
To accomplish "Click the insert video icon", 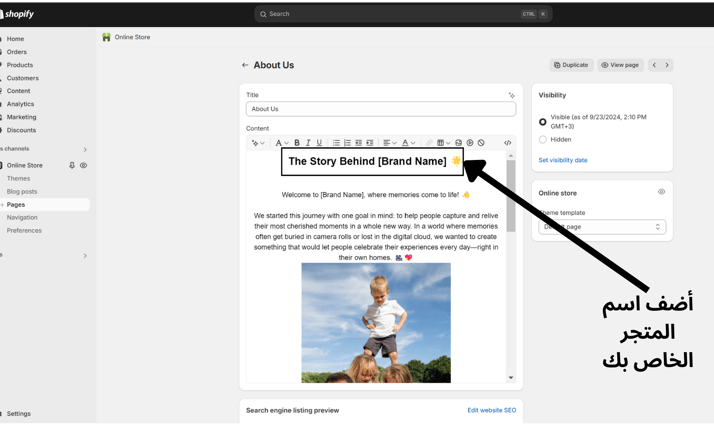I will pyautogui.click(x=470, y=143).
